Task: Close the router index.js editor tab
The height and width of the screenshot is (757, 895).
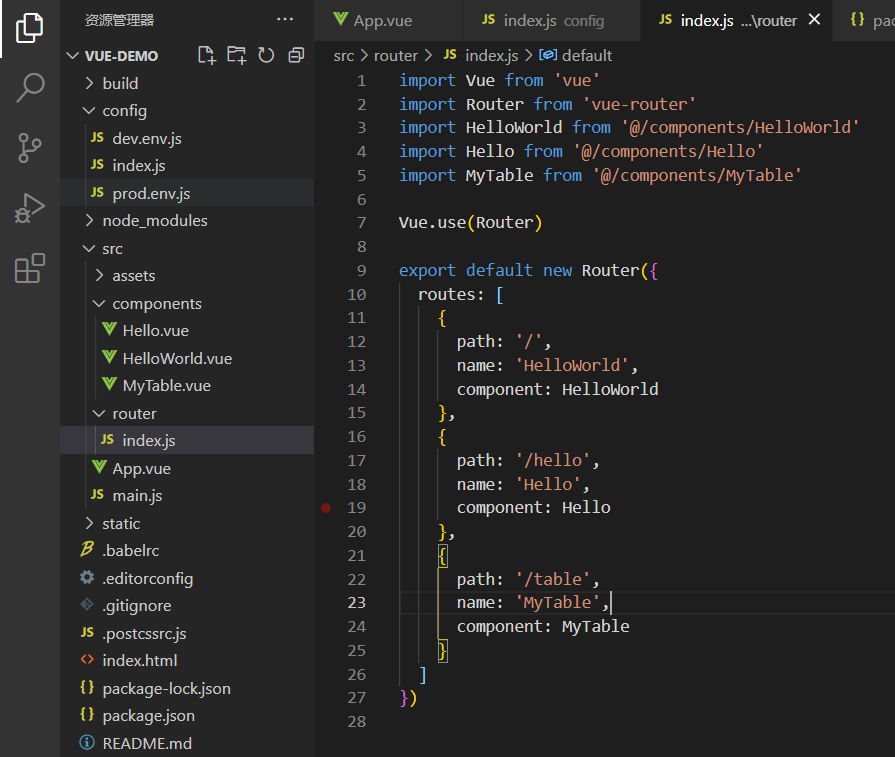Action: (815, 19)
